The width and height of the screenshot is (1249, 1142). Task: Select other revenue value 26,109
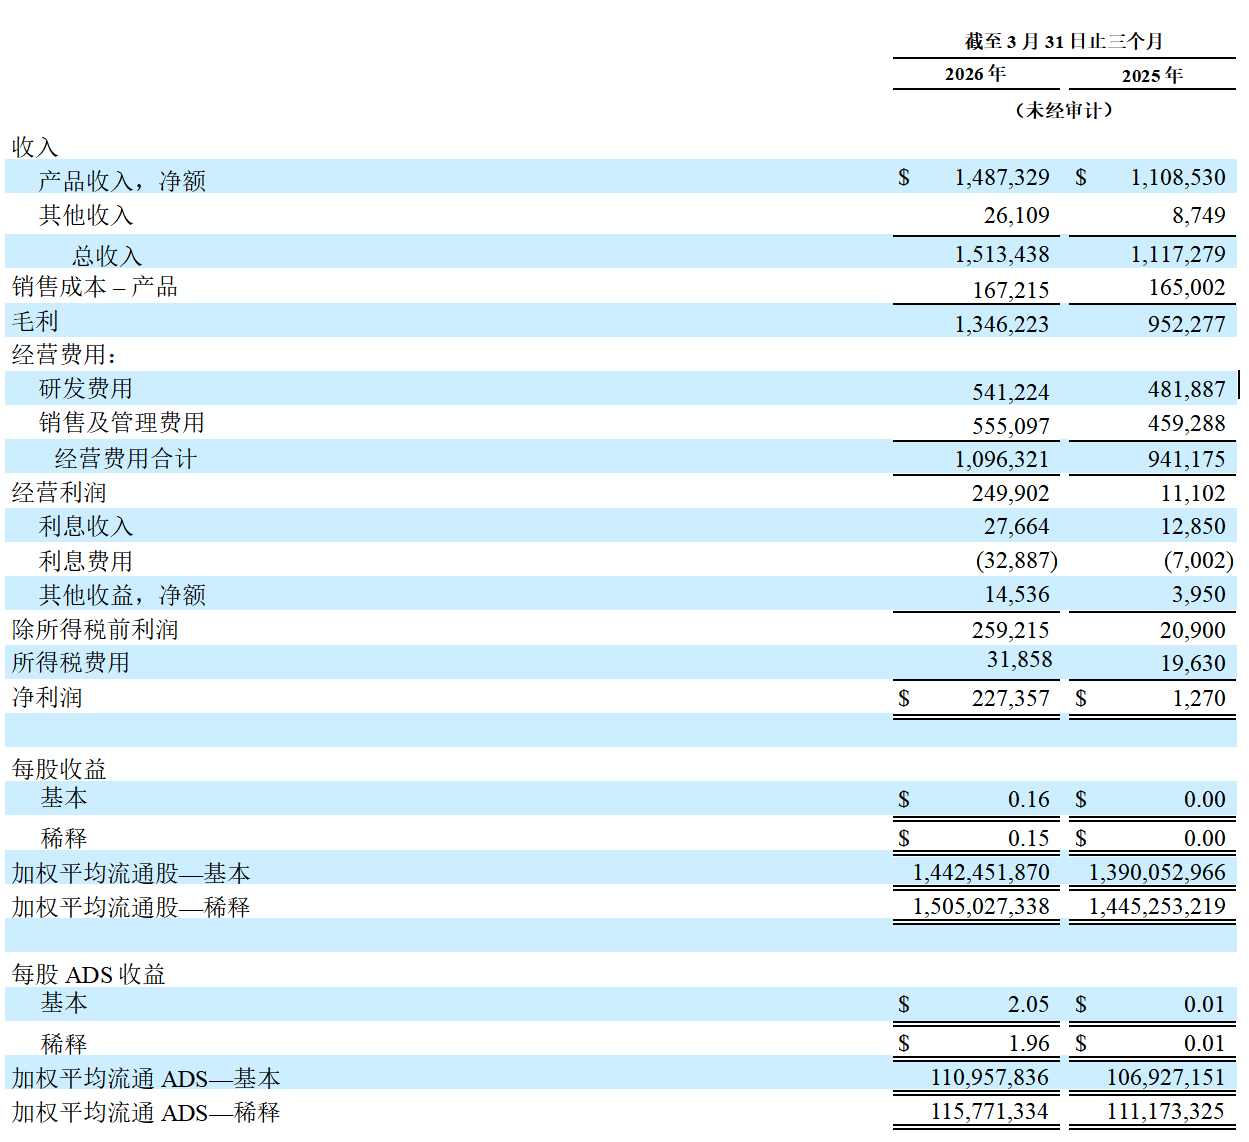(x=1017, y=216)
